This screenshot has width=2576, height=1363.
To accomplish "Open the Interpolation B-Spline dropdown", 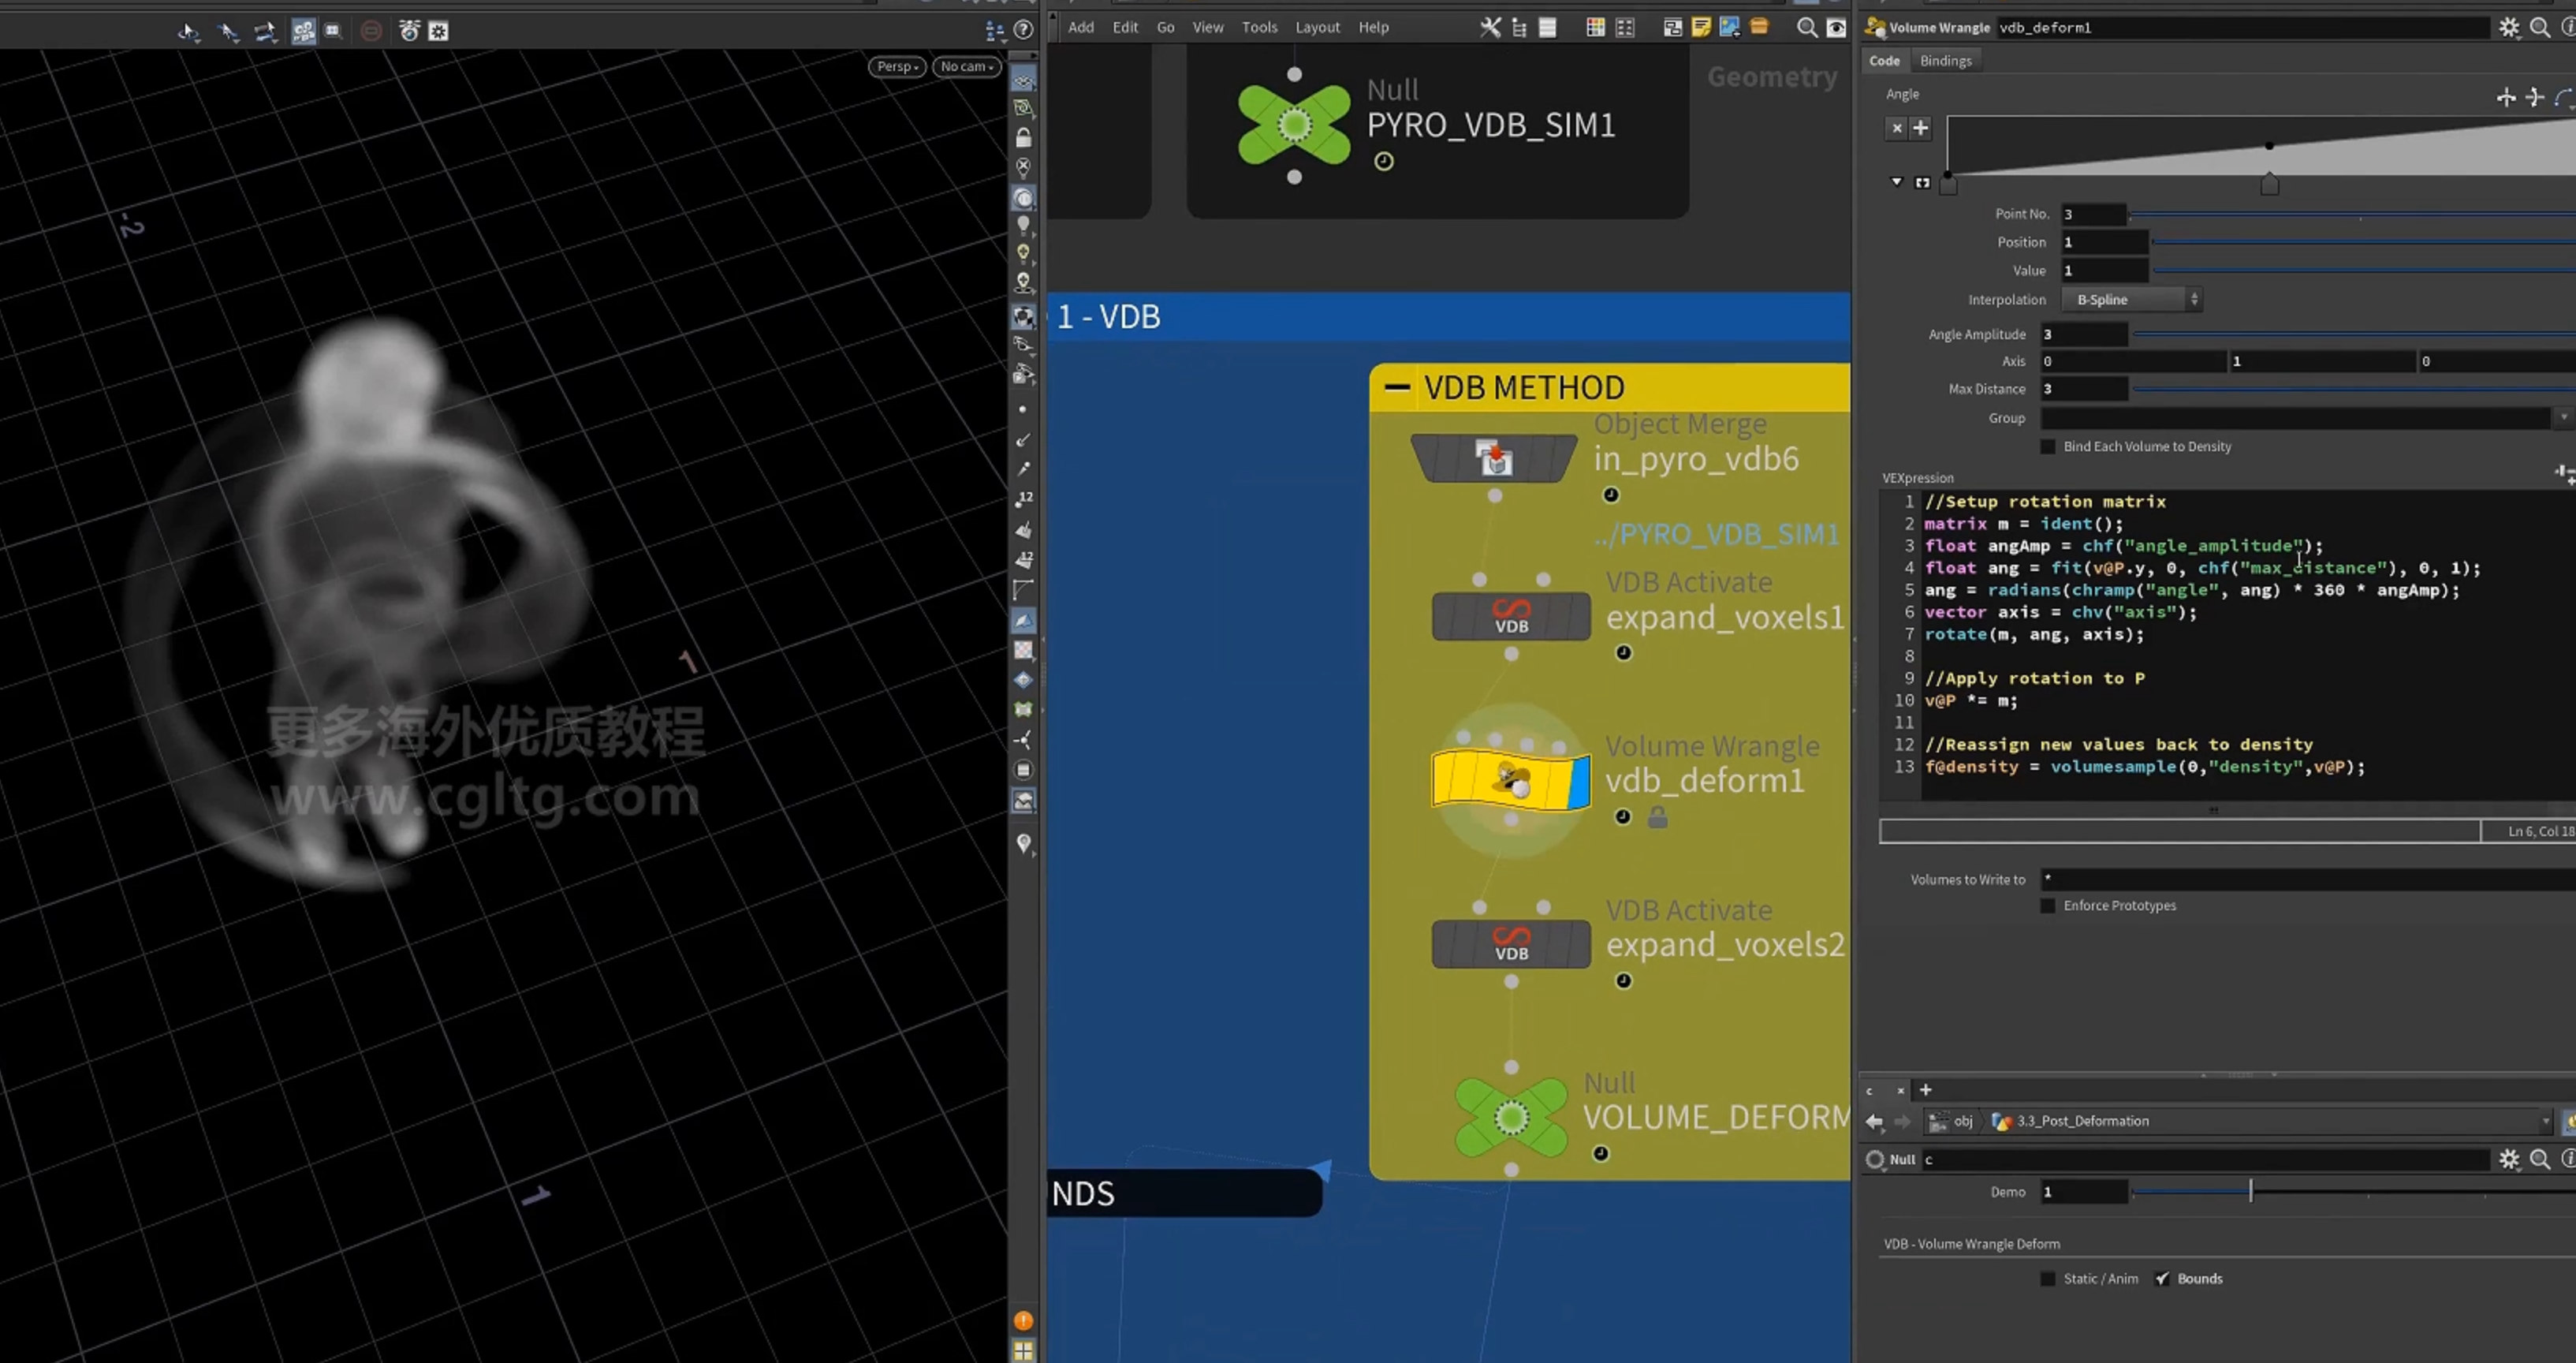I will 2131,300.
